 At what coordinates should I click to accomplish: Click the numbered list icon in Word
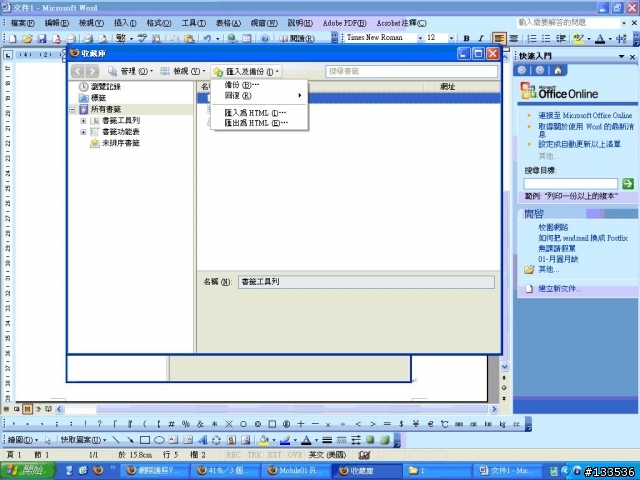531,38
